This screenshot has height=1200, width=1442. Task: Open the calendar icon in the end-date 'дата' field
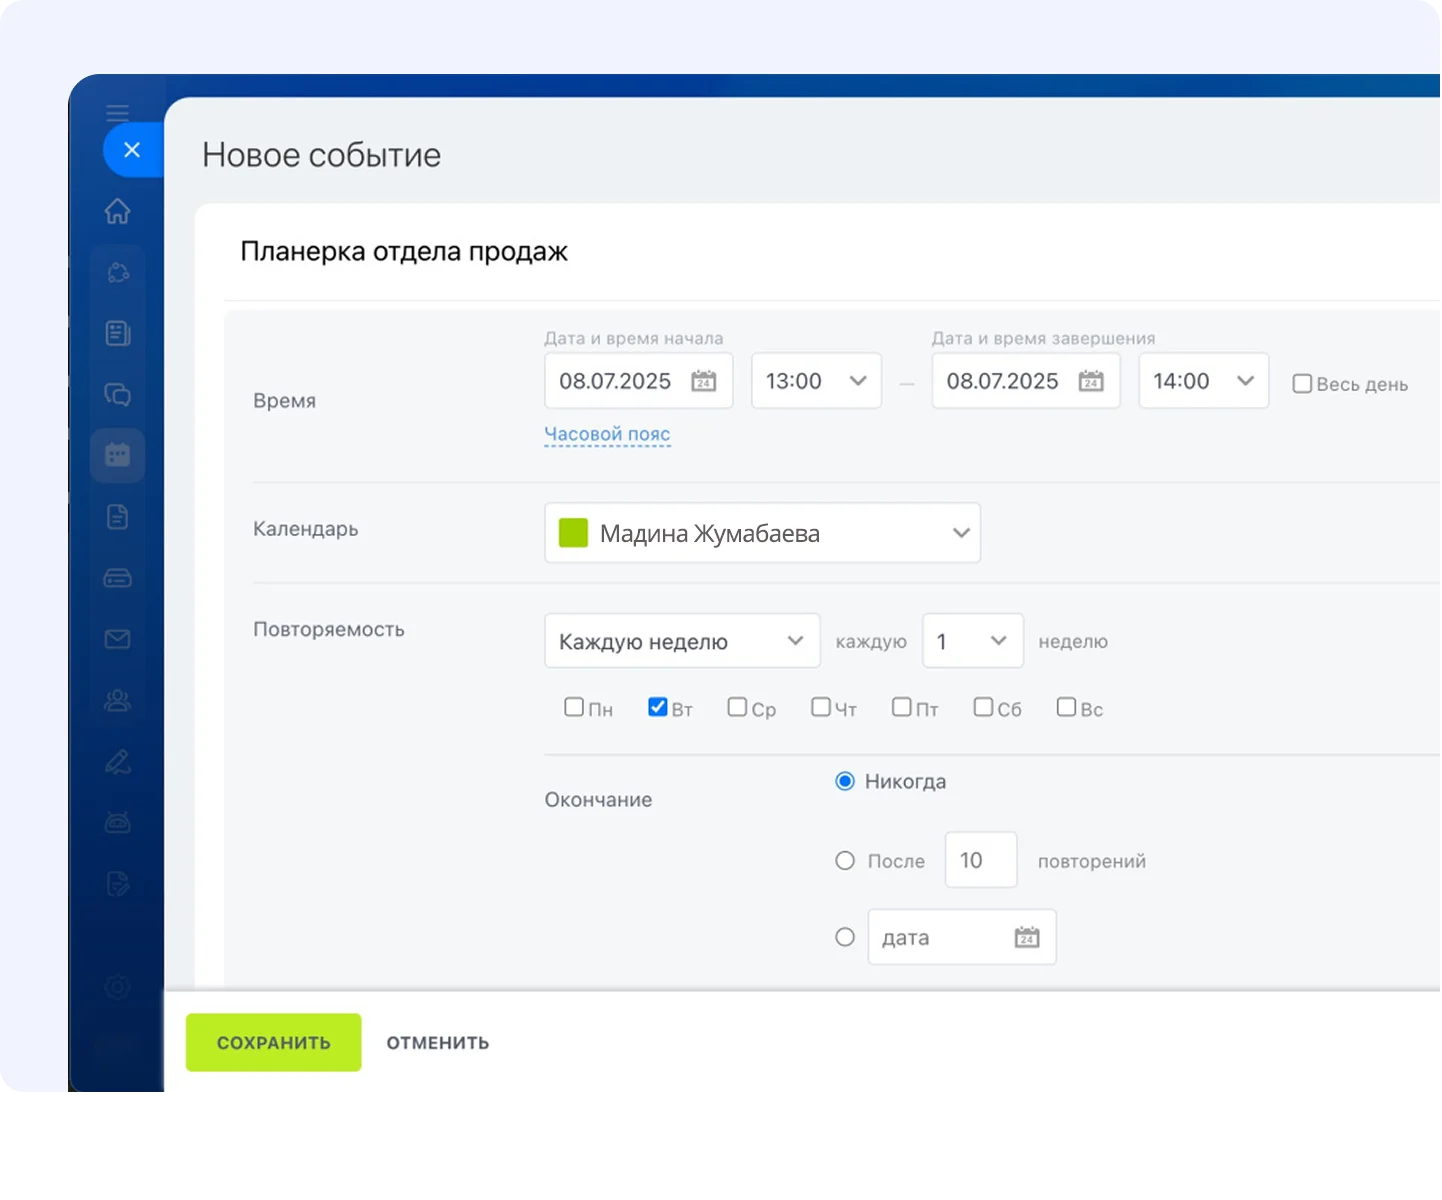pos(1027,937)
